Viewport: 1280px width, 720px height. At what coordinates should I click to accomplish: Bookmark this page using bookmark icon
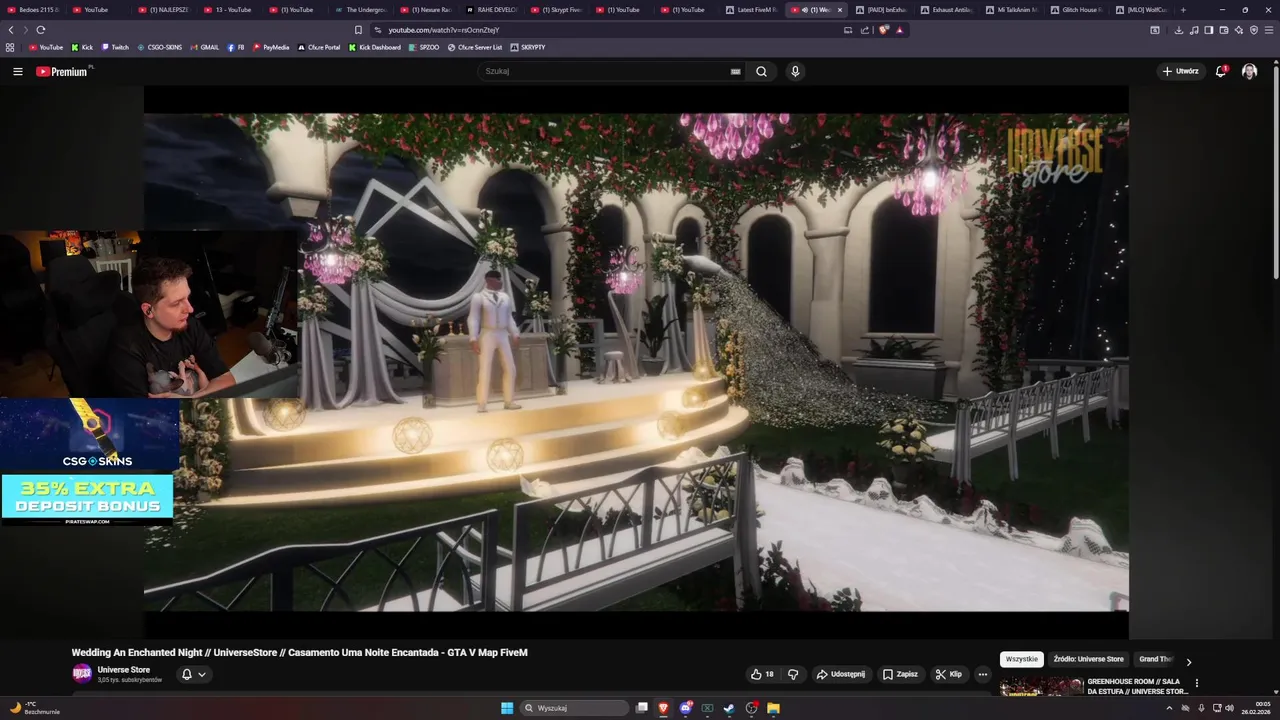pyautogui.click(x=358, y=30)
